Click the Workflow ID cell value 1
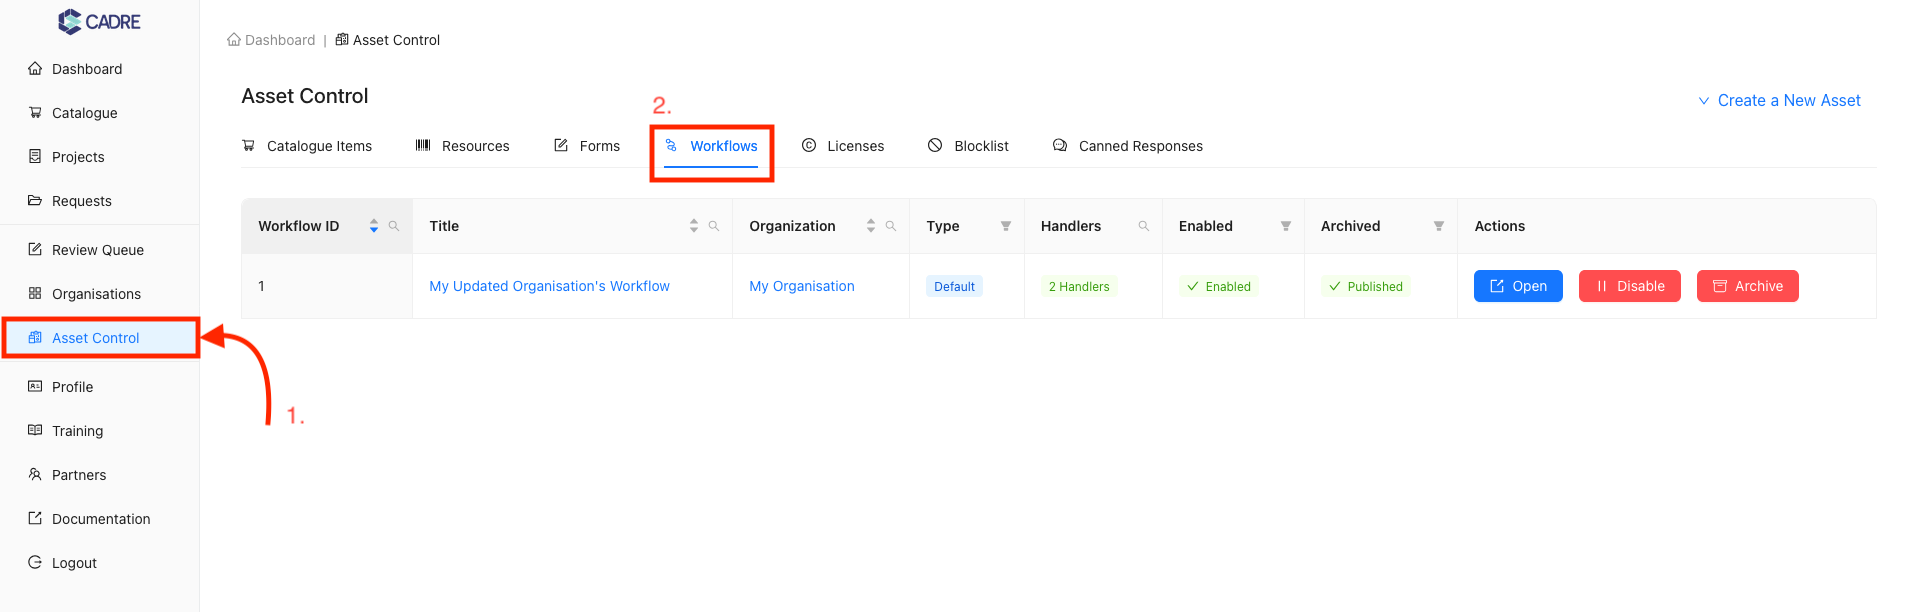The height and width of the screenshot is (612, 1919). point(262,286)
